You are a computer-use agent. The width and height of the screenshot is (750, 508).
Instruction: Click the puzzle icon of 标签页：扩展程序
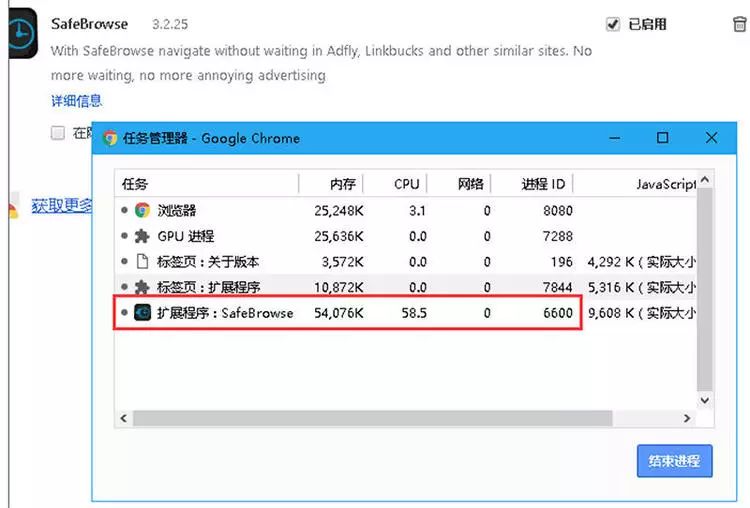click(142, 287)
